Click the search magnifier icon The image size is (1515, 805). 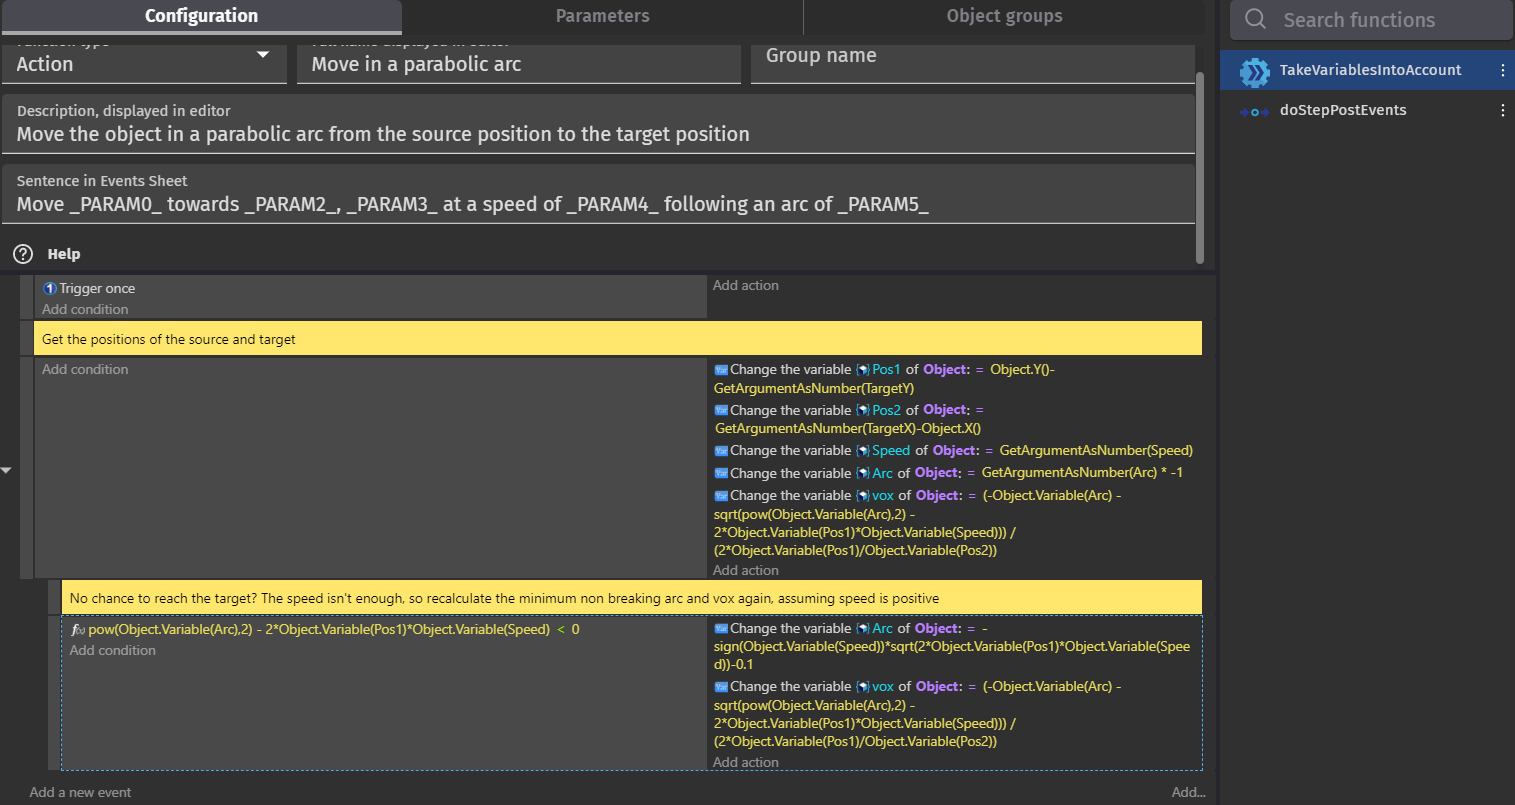pos(1254,20)
